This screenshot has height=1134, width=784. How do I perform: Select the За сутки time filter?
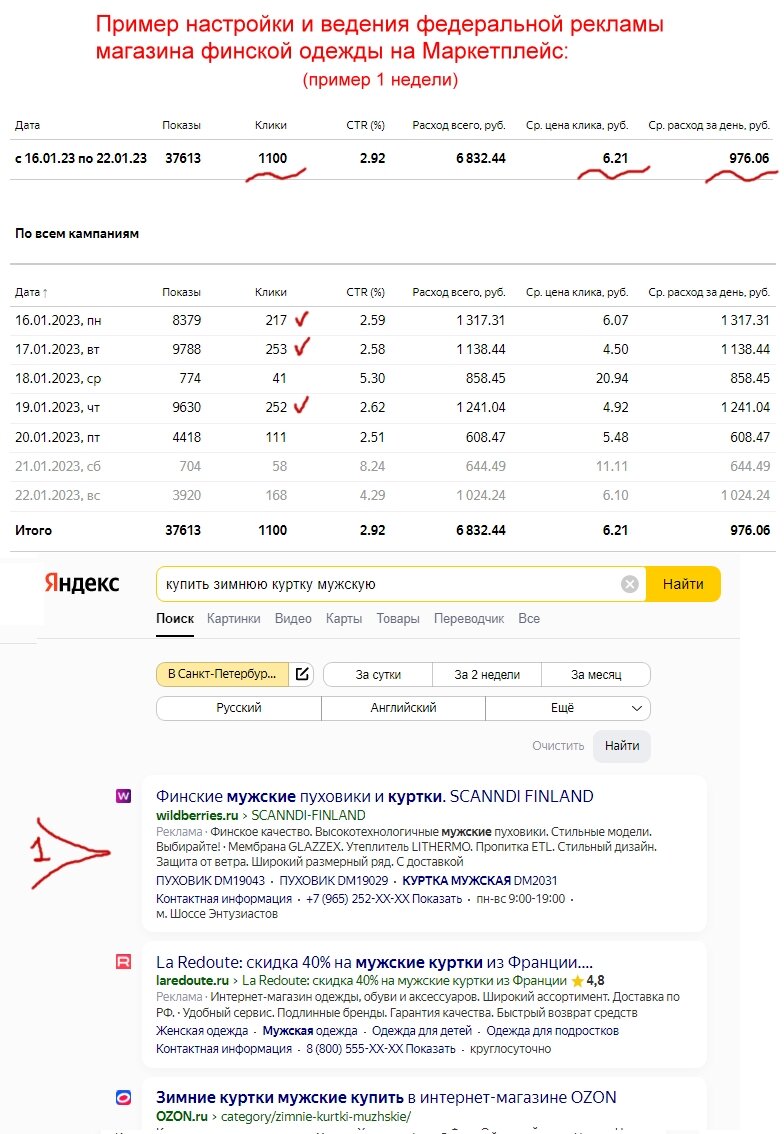pos(378,674)
